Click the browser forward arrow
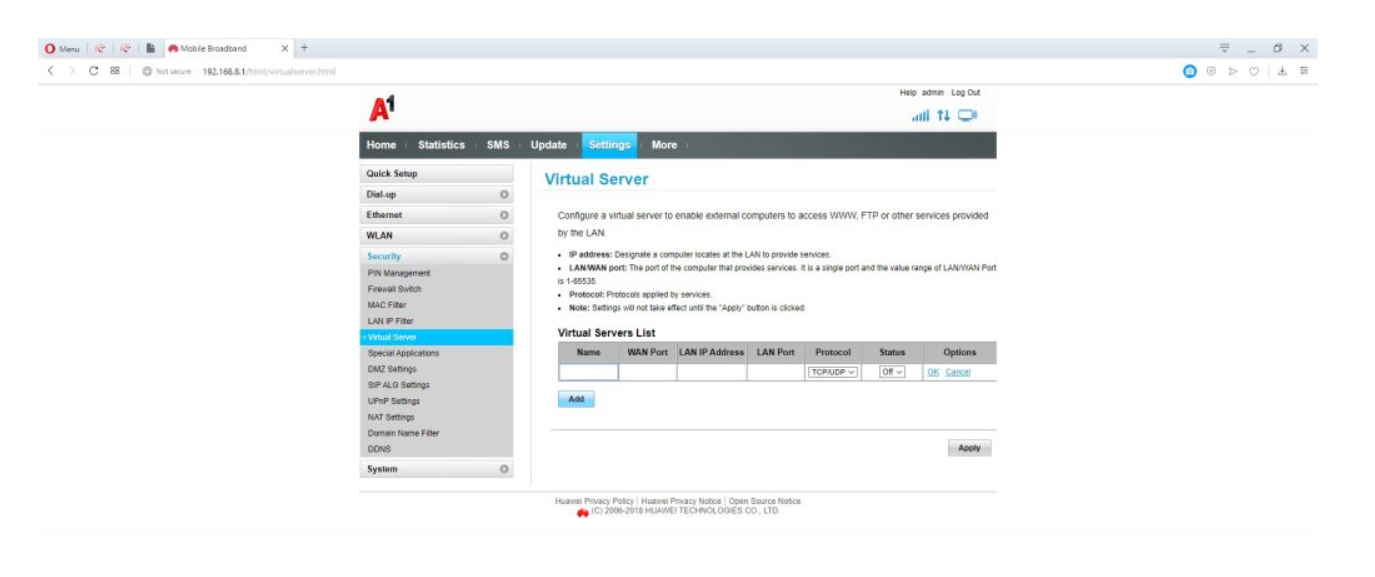 pyautogui.click(x=71, y=71)
